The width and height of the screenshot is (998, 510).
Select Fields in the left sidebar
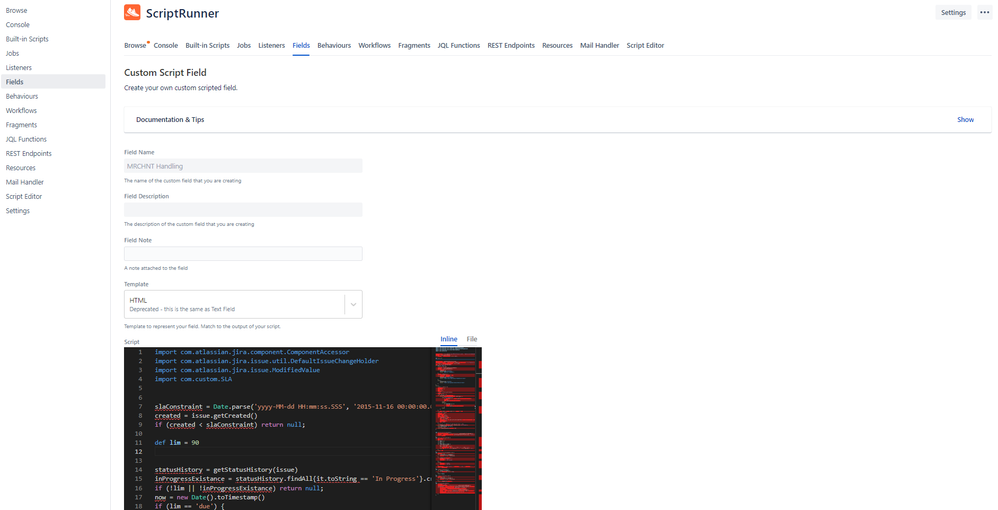(53, 81)
